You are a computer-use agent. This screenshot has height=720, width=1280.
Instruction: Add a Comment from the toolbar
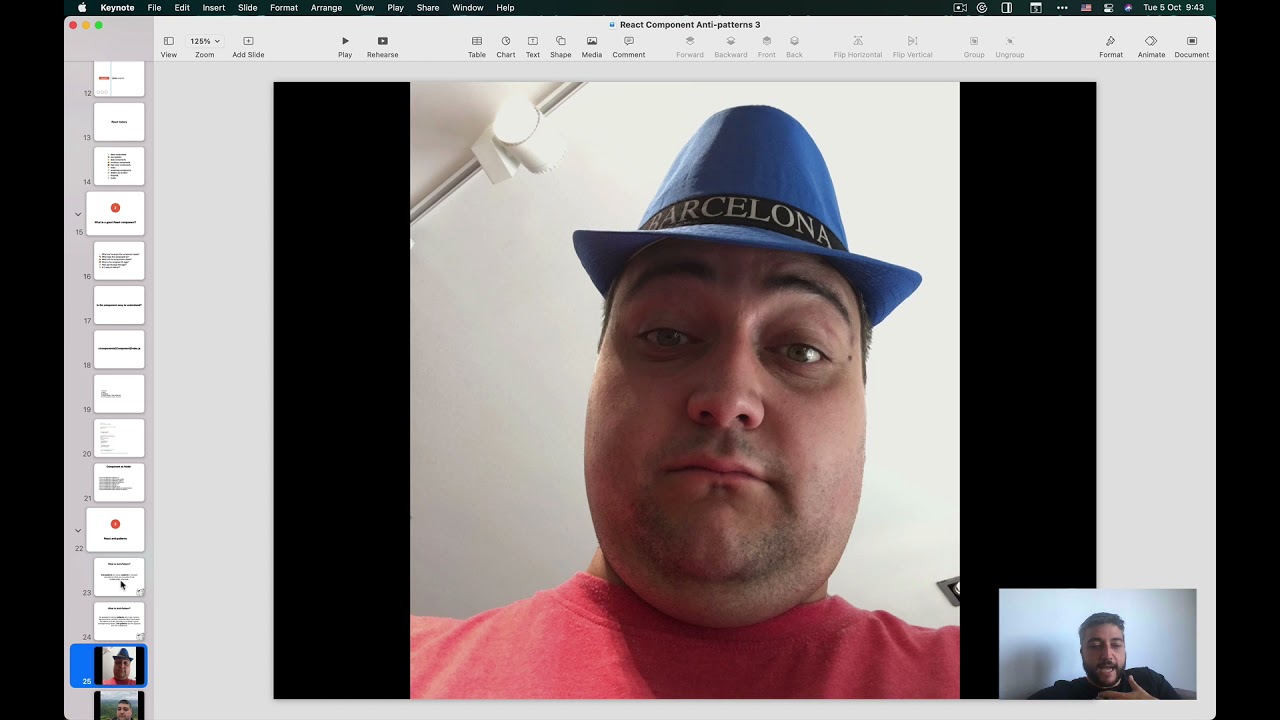tap(629, 47)
